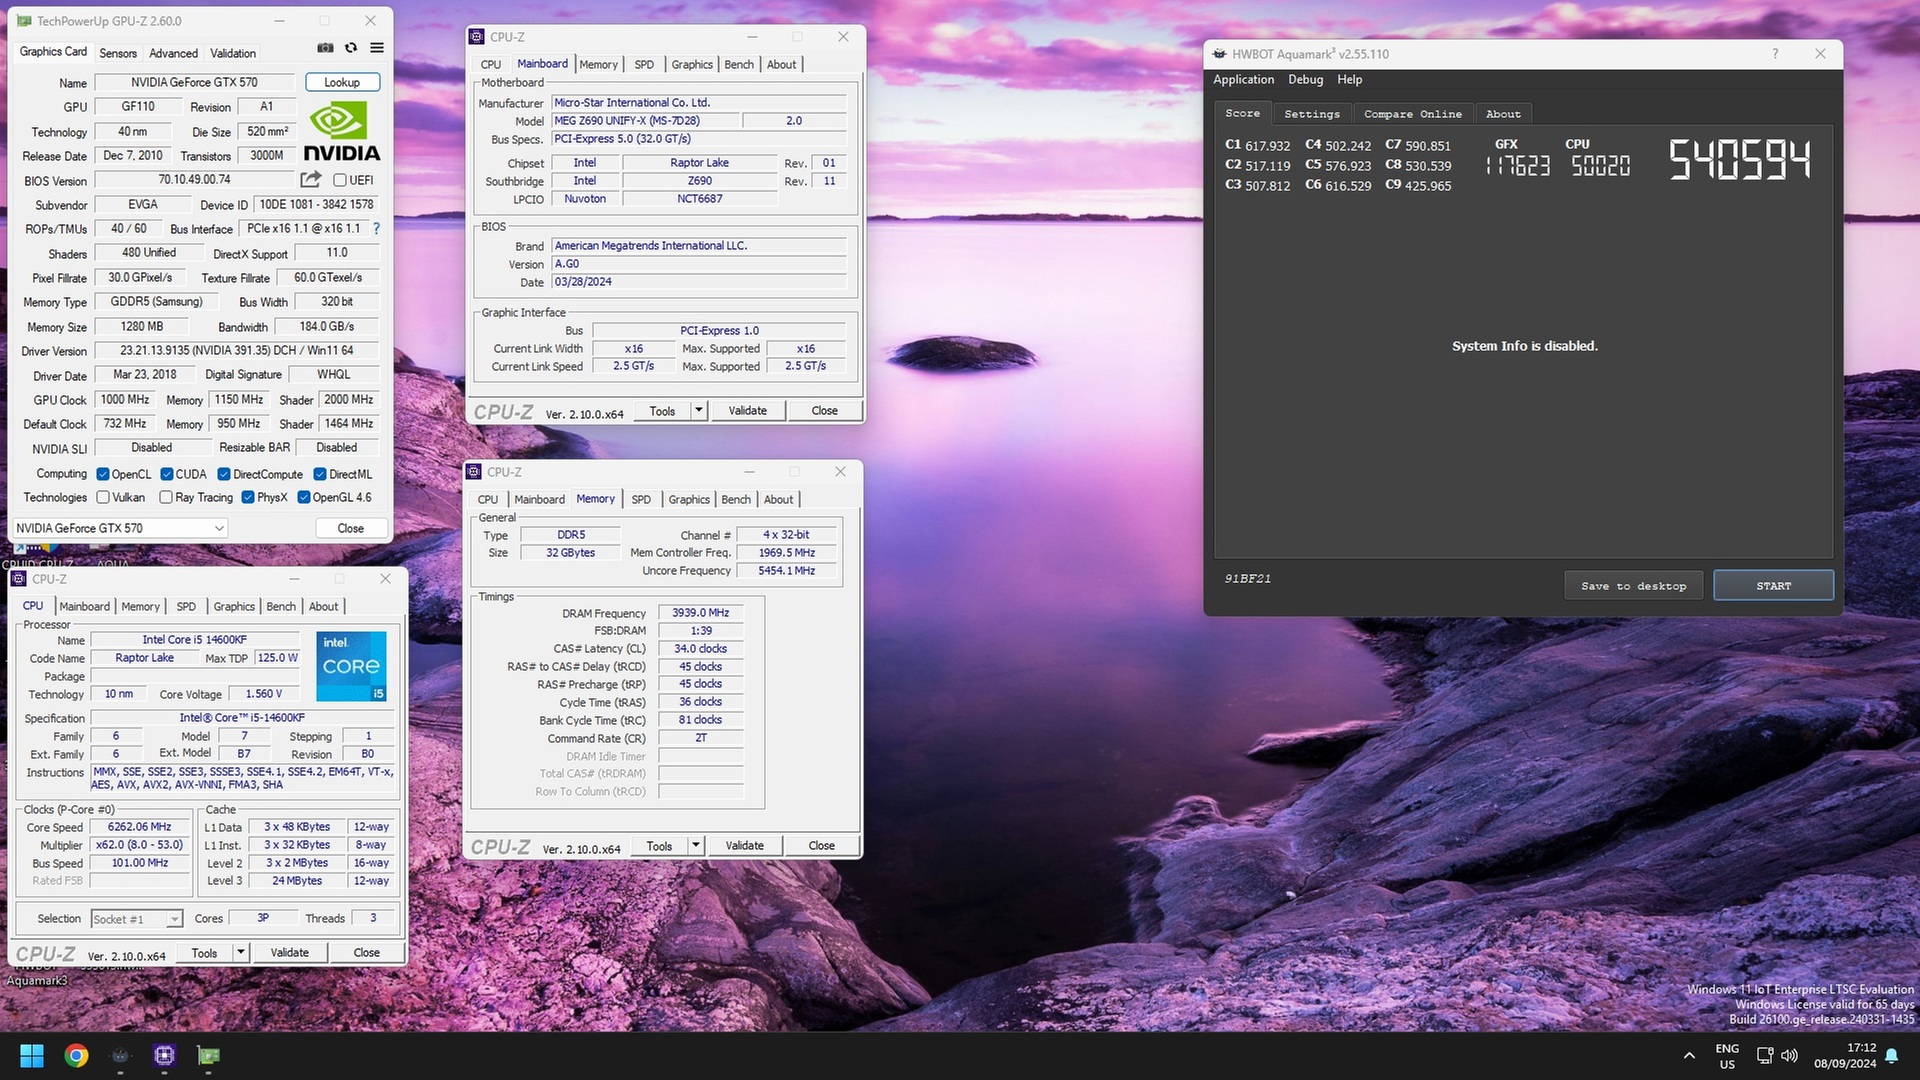This screenshot has width=1920, height=1080.
Task: Open the Debug menu in Aquamark
Action: coord(1305,80)
